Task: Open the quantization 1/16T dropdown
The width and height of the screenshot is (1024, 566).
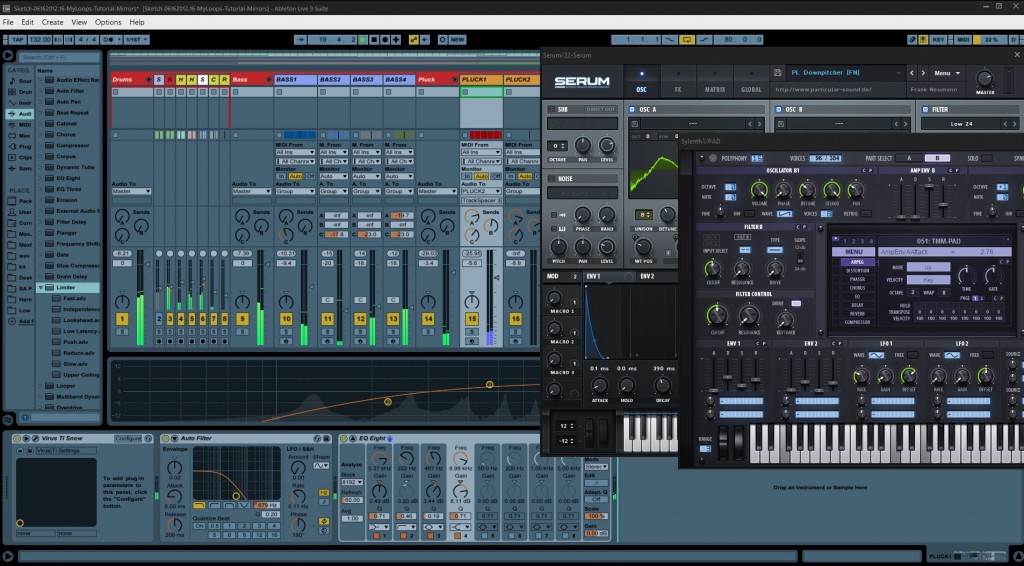Action: 136,40
